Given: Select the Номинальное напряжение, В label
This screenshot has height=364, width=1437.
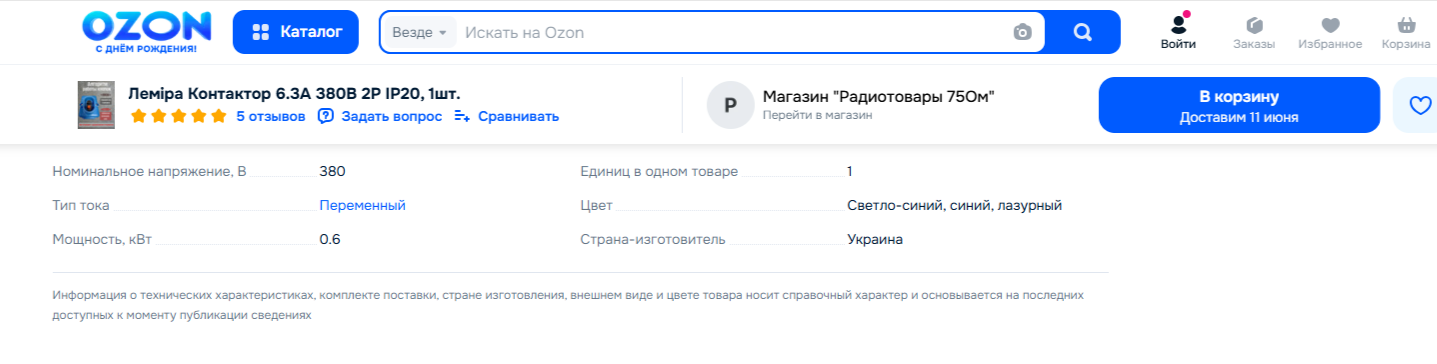Looking at the screenshot, I should [x=149, y=171].
